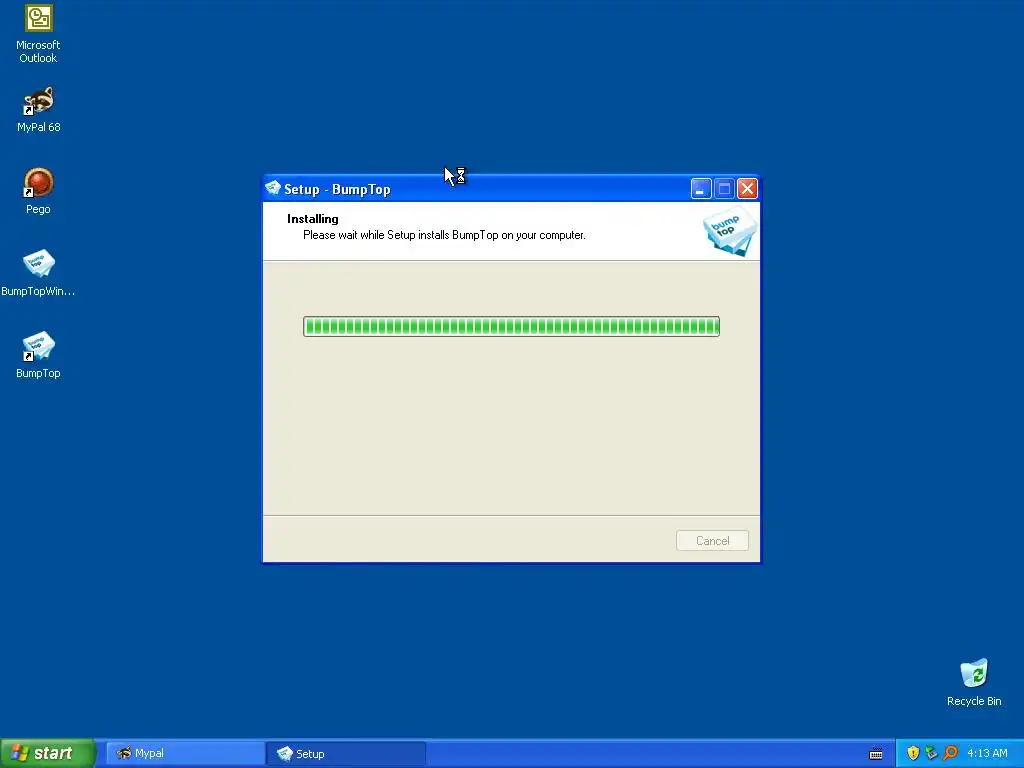
Task: Click the network connection tray icon
Action: (x=931, y=754)
